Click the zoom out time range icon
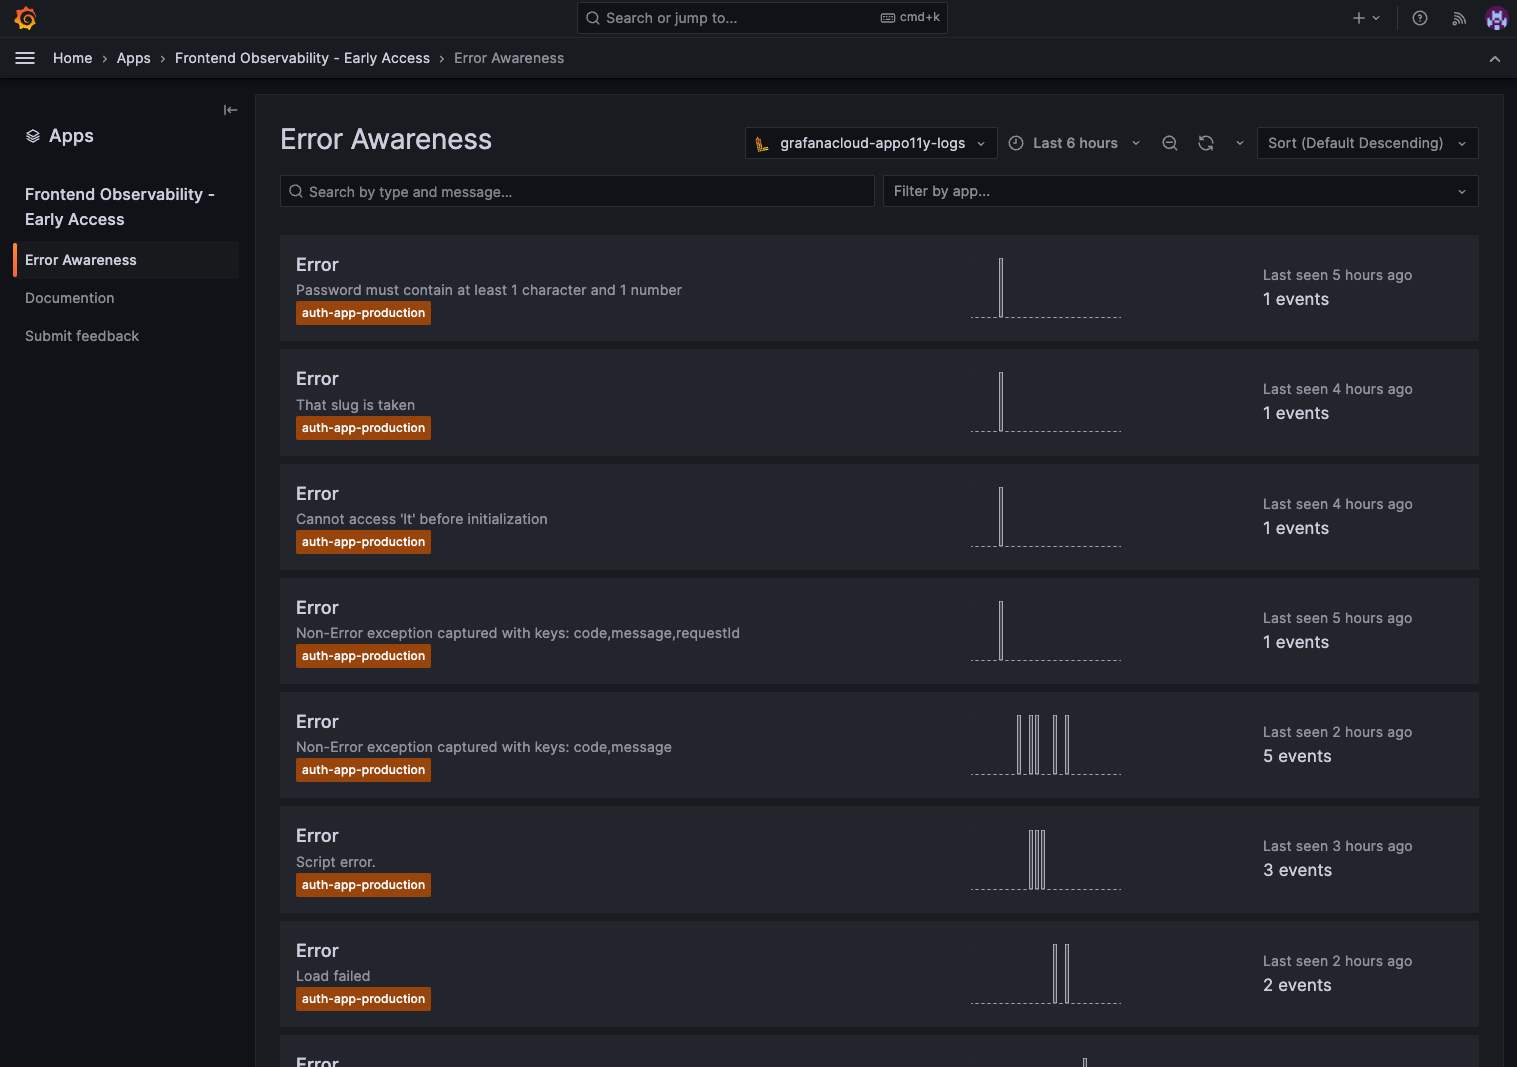 [1169, 143]
